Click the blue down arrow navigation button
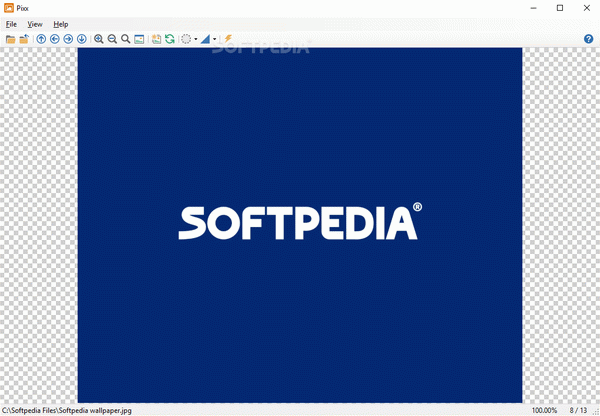 82,39
